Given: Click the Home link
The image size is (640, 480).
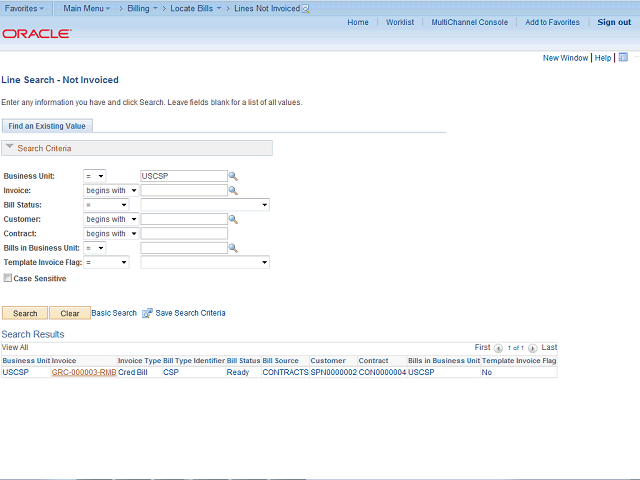Looking at the screenshot, I should [x=358, y=22].
